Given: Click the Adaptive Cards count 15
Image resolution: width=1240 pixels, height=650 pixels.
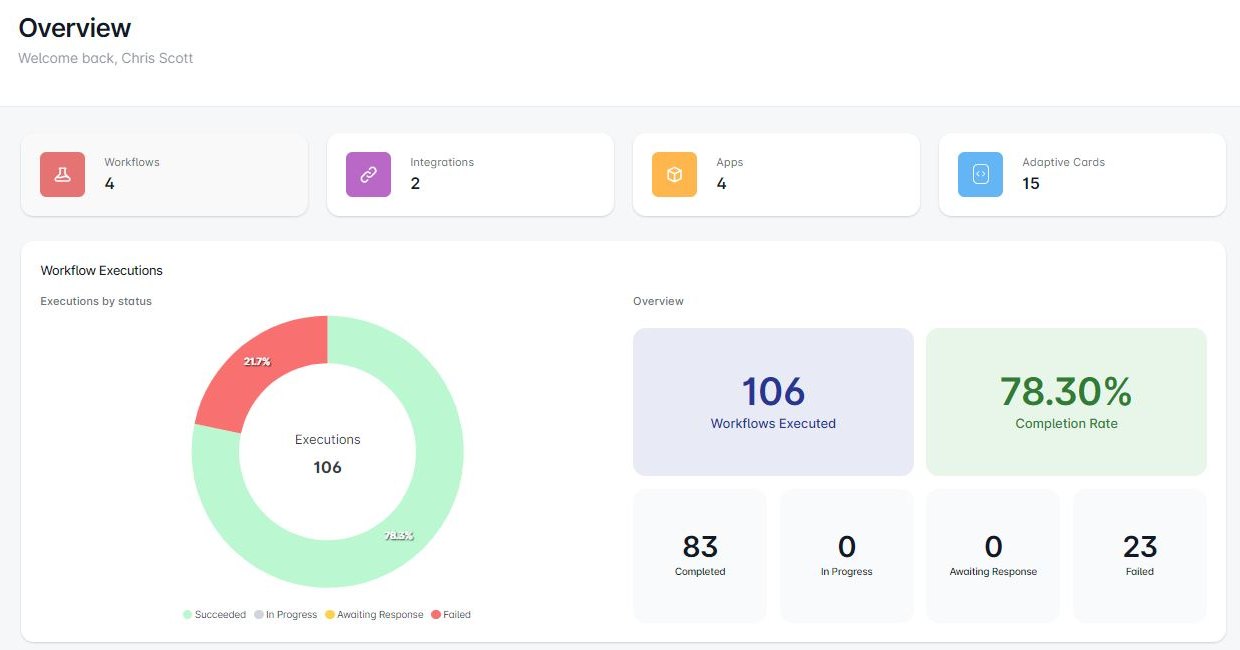Looking at the screenshot, I should (x=1031, y=183).
